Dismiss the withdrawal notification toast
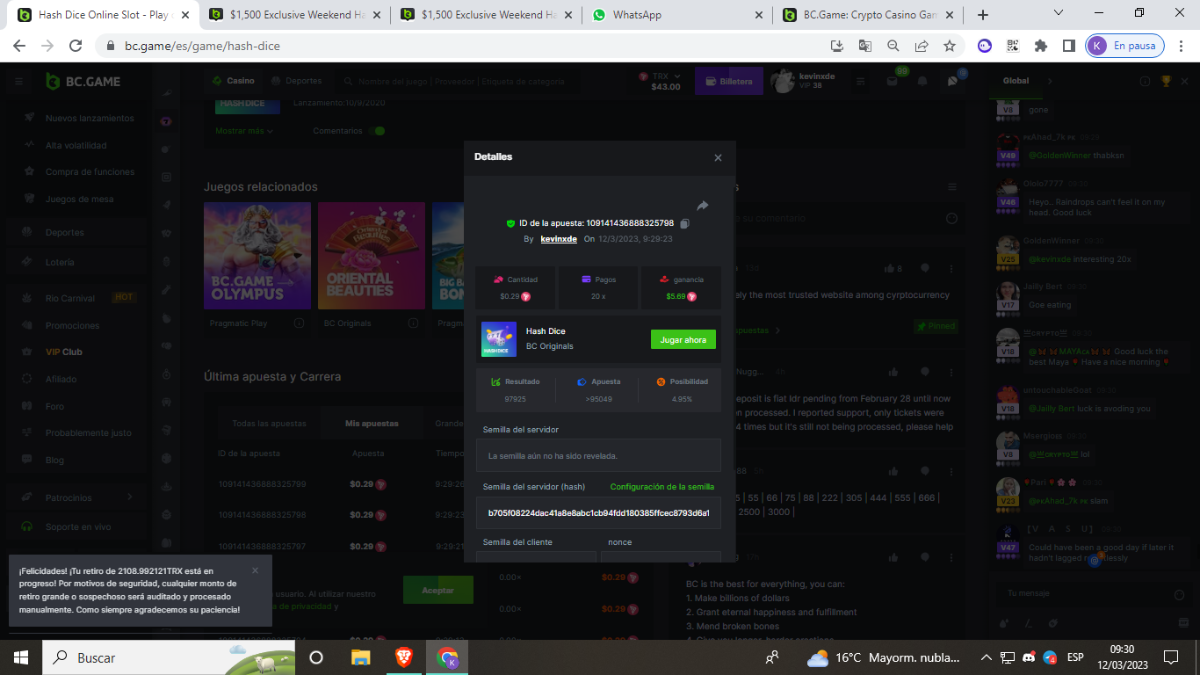1200x675 pixels. (x=255, y=570)
